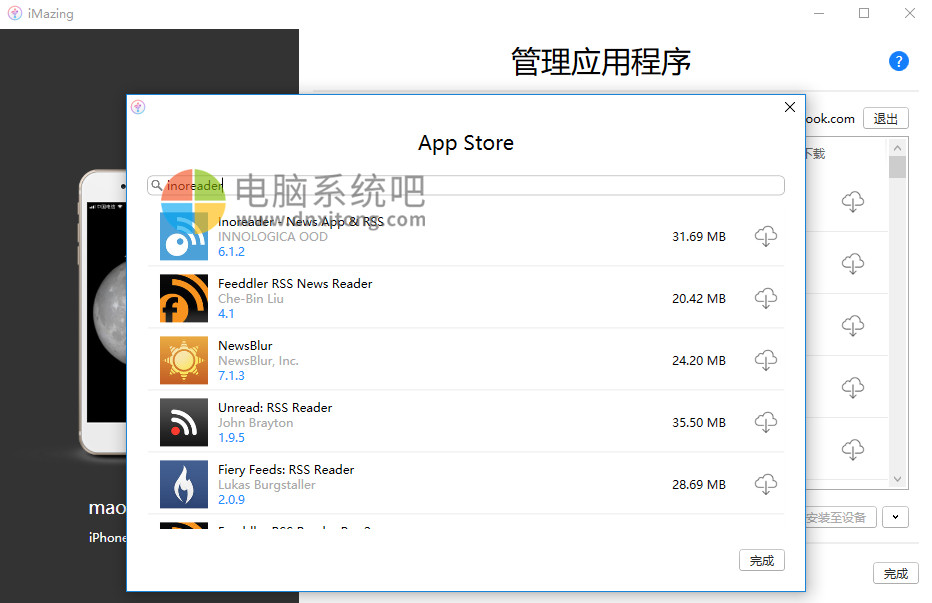The image size is (932, 603).
Task: Click the search magnifier icon
Action: [x=156, y=185]
